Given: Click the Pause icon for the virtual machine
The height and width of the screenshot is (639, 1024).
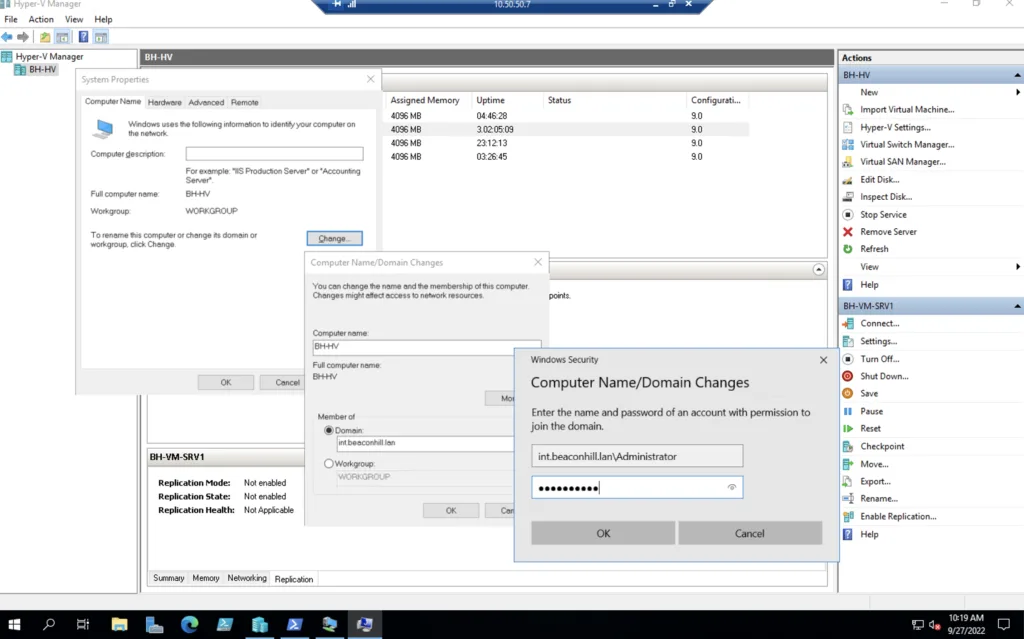Looking at the screenshot, I should [x=848, y=412].
